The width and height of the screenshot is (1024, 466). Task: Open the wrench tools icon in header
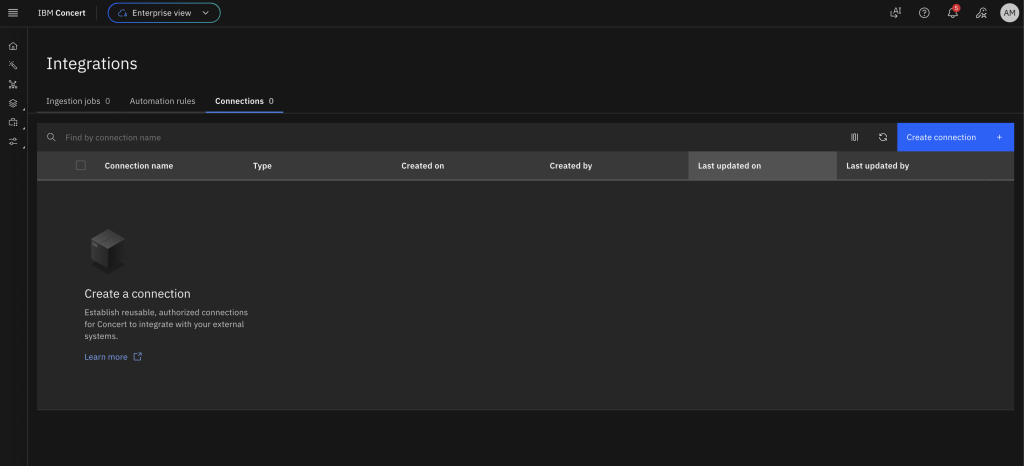(981, 13)
